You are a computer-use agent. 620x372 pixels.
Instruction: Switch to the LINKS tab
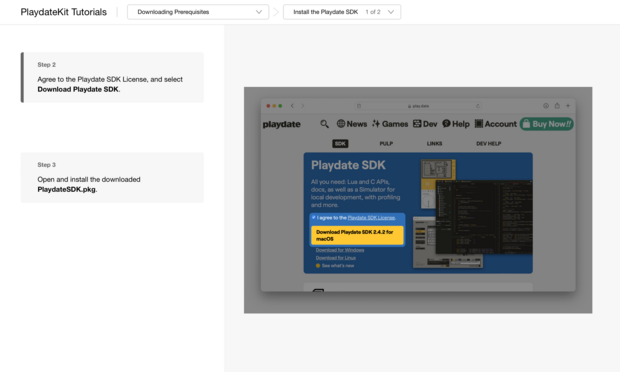click(x=434, y=144)
